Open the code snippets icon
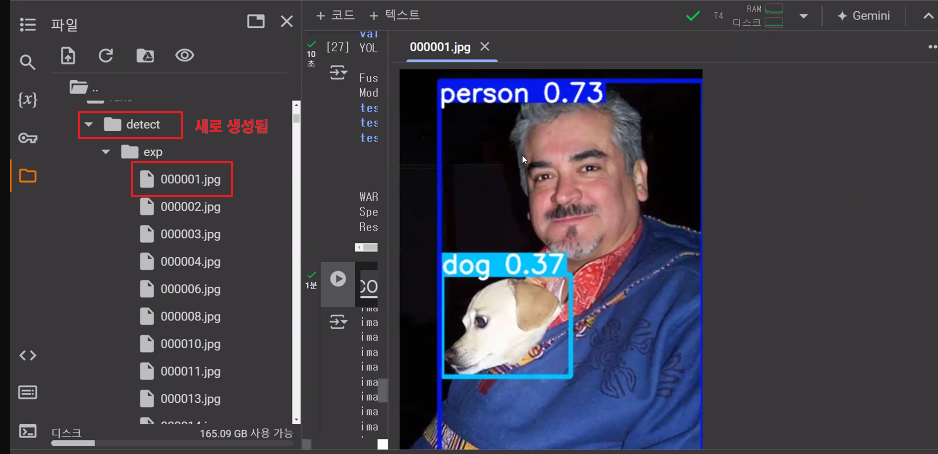 [x=28, y=355]
